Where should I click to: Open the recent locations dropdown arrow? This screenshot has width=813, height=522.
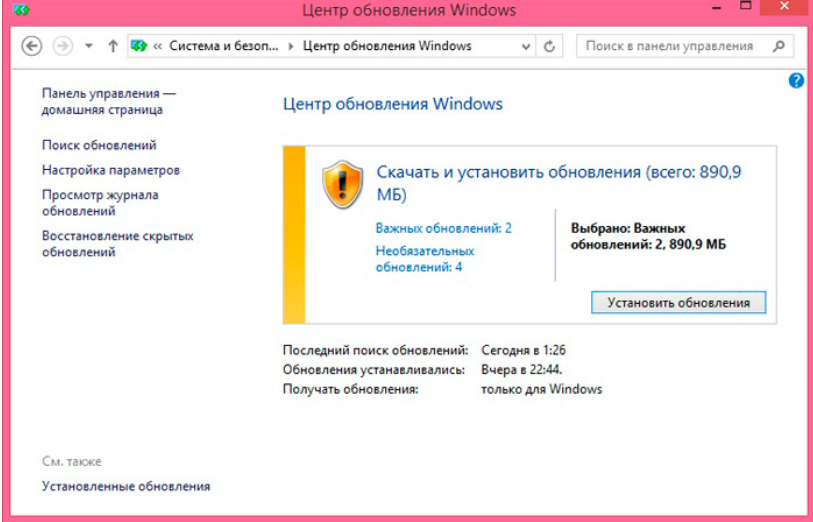pyautogui.click(x=89, y=46)
